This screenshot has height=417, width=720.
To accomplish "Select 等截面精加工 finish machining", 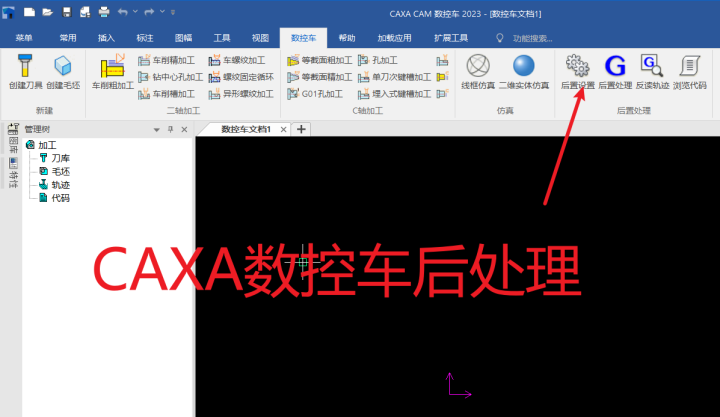I will coord(320,77).
